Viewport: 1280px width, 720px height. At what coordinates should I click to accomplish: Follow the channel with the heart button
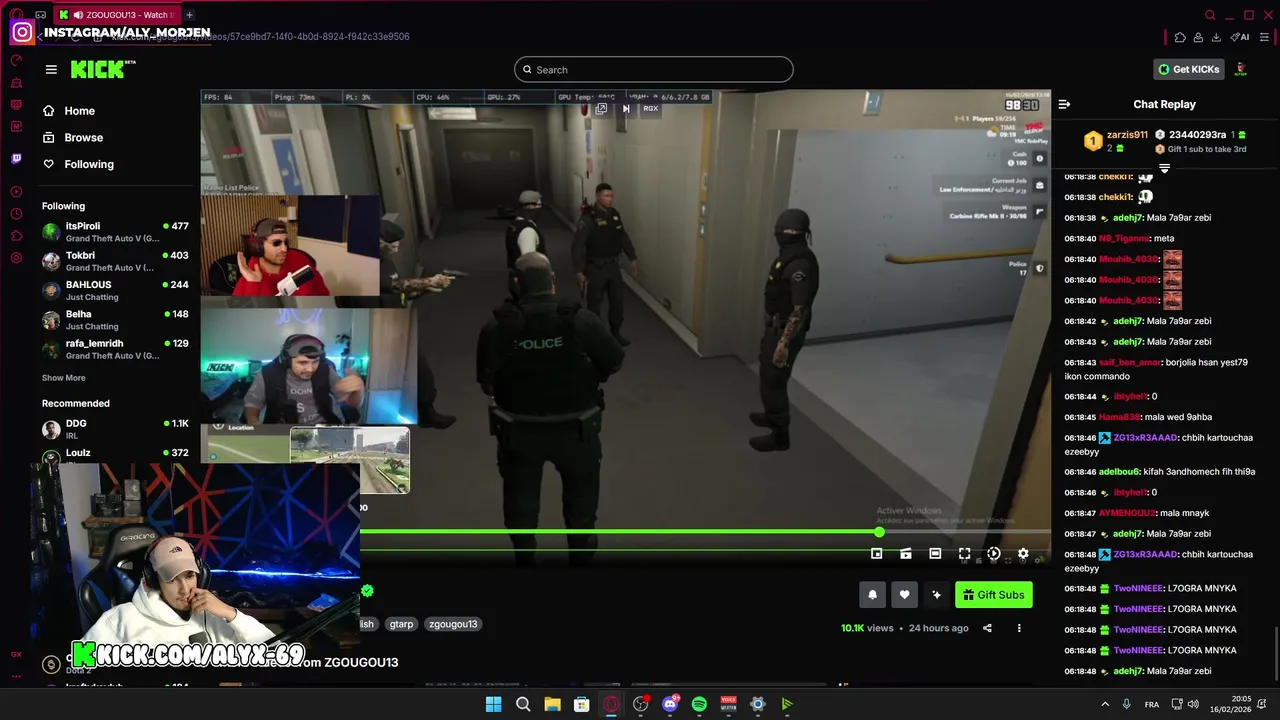pyautogui.click(x=904, y=595)
